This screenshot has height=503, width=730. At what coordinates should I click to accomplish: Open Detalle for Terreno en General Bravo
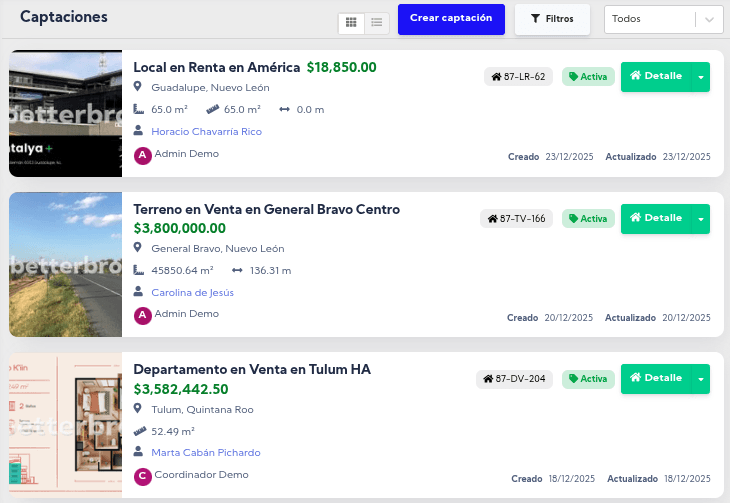pyautogui.click(x=656, y=219)
